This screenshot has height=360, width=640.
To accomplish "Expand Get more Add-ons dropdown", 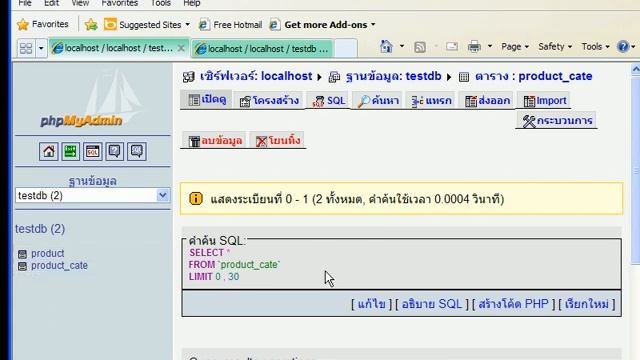I will 373,25.
